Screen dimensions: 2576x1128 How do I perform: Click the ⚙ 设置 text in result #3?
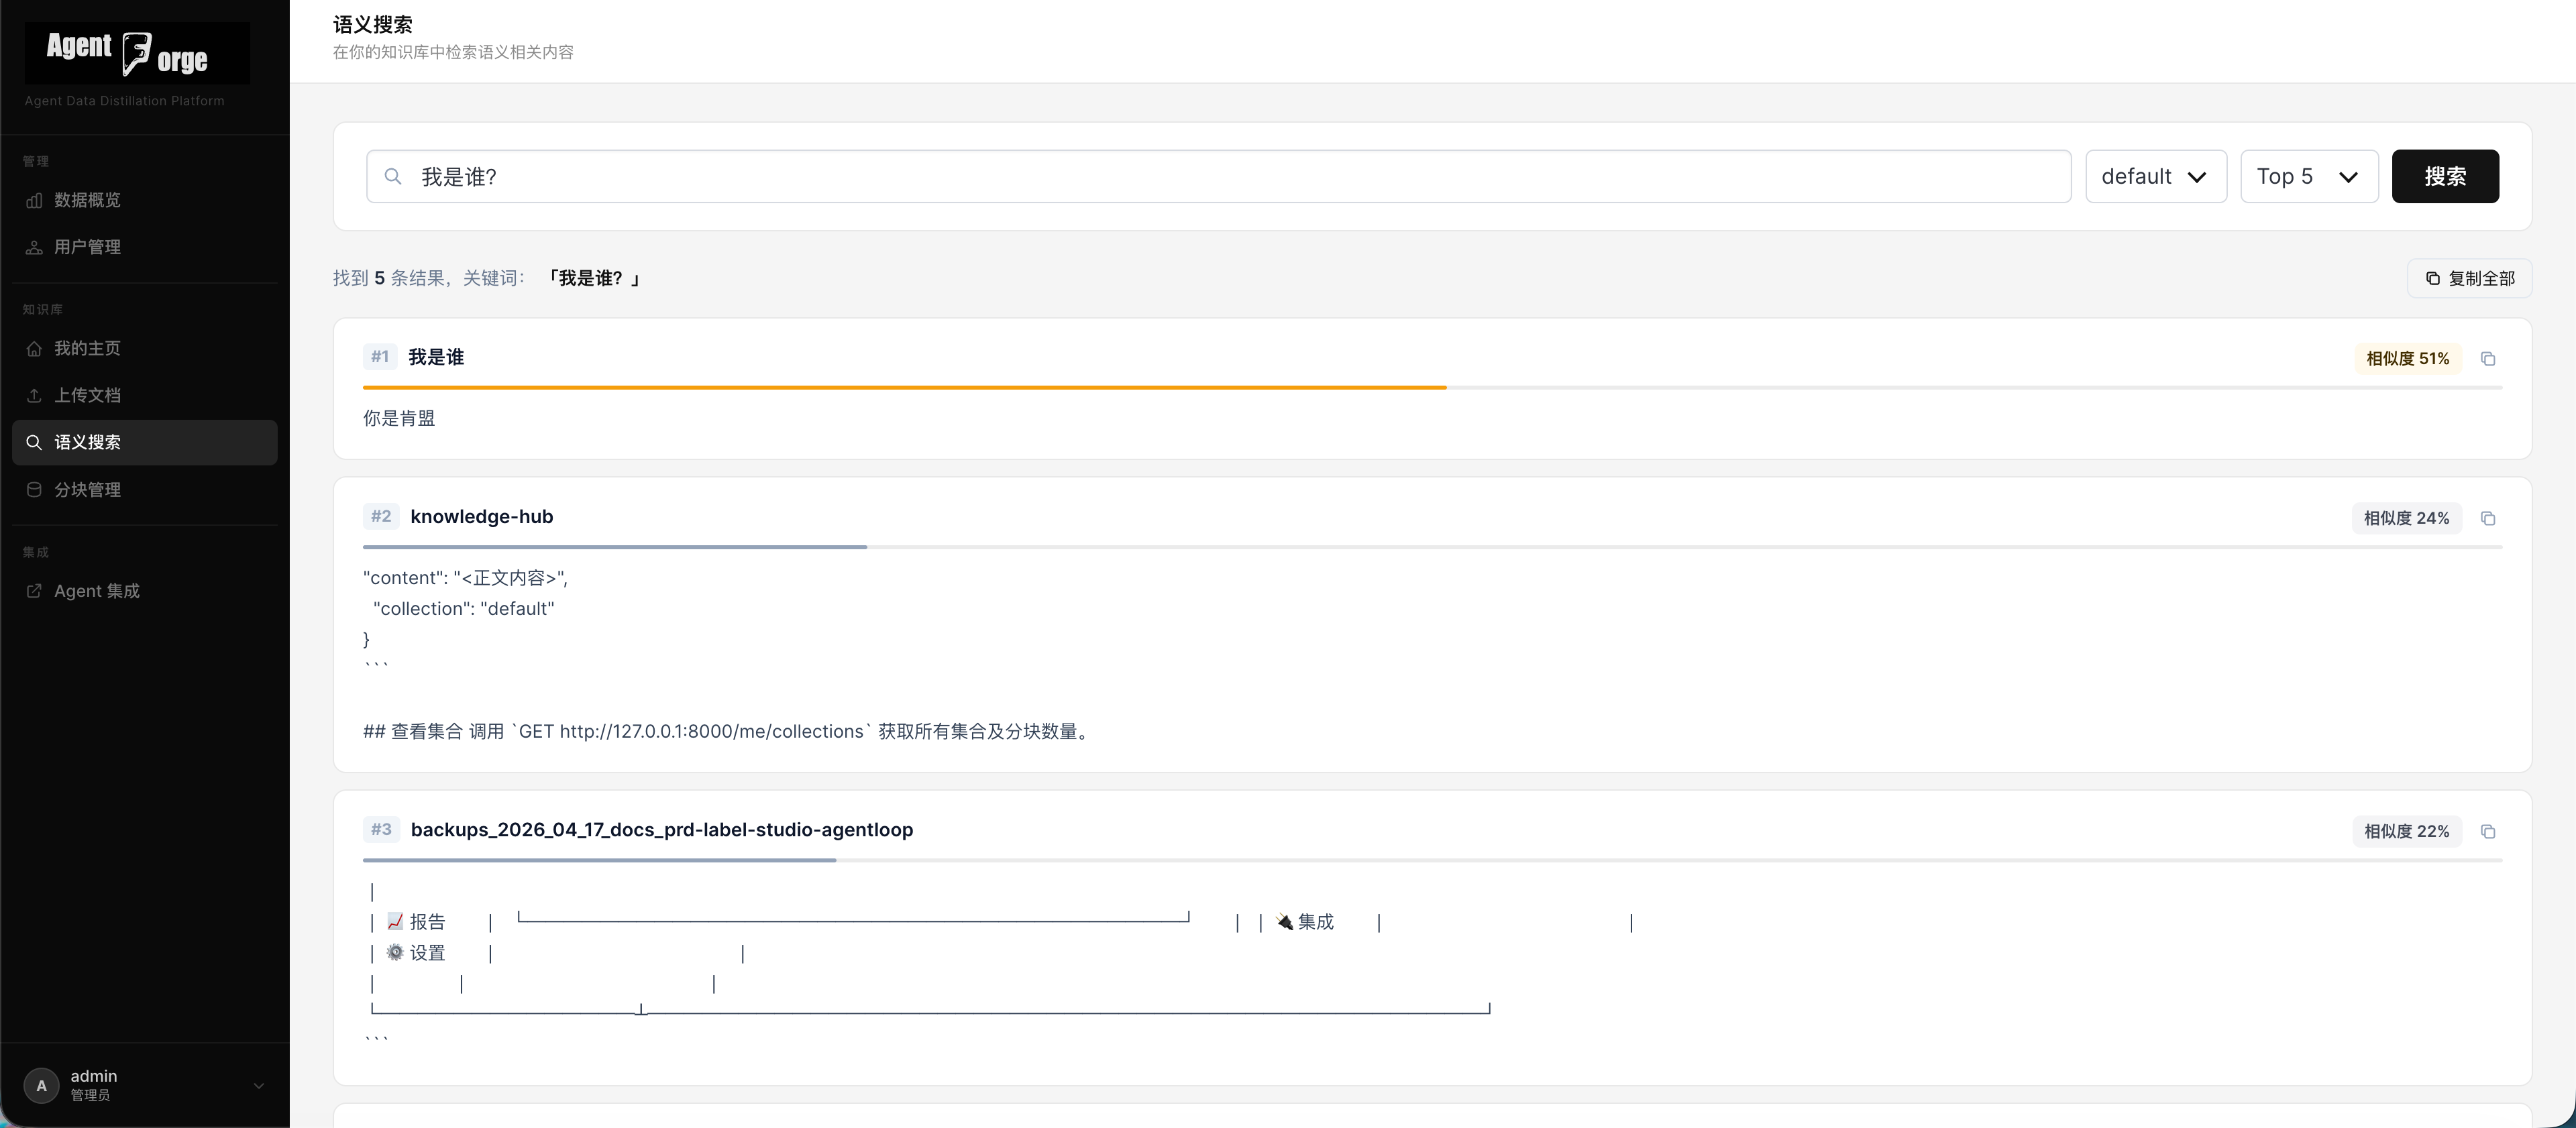point(416,953)
